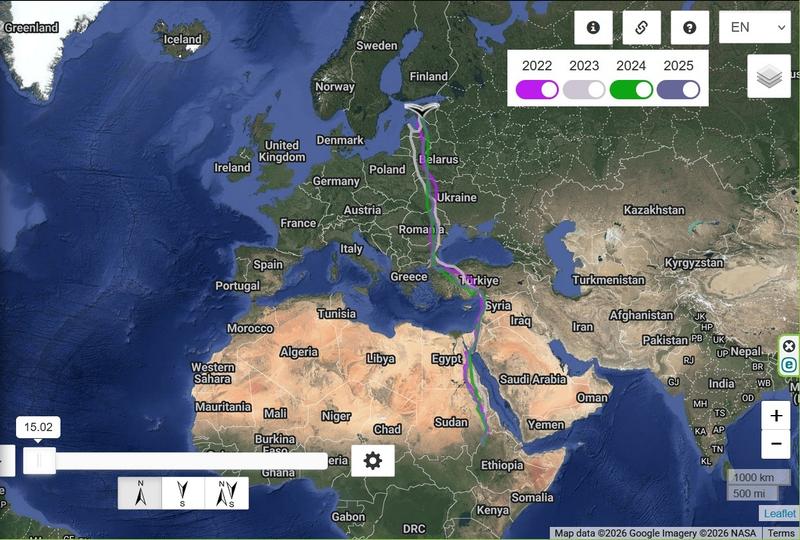Open the info button
This screenshot has width=800, height=540.
pos(593,28)
